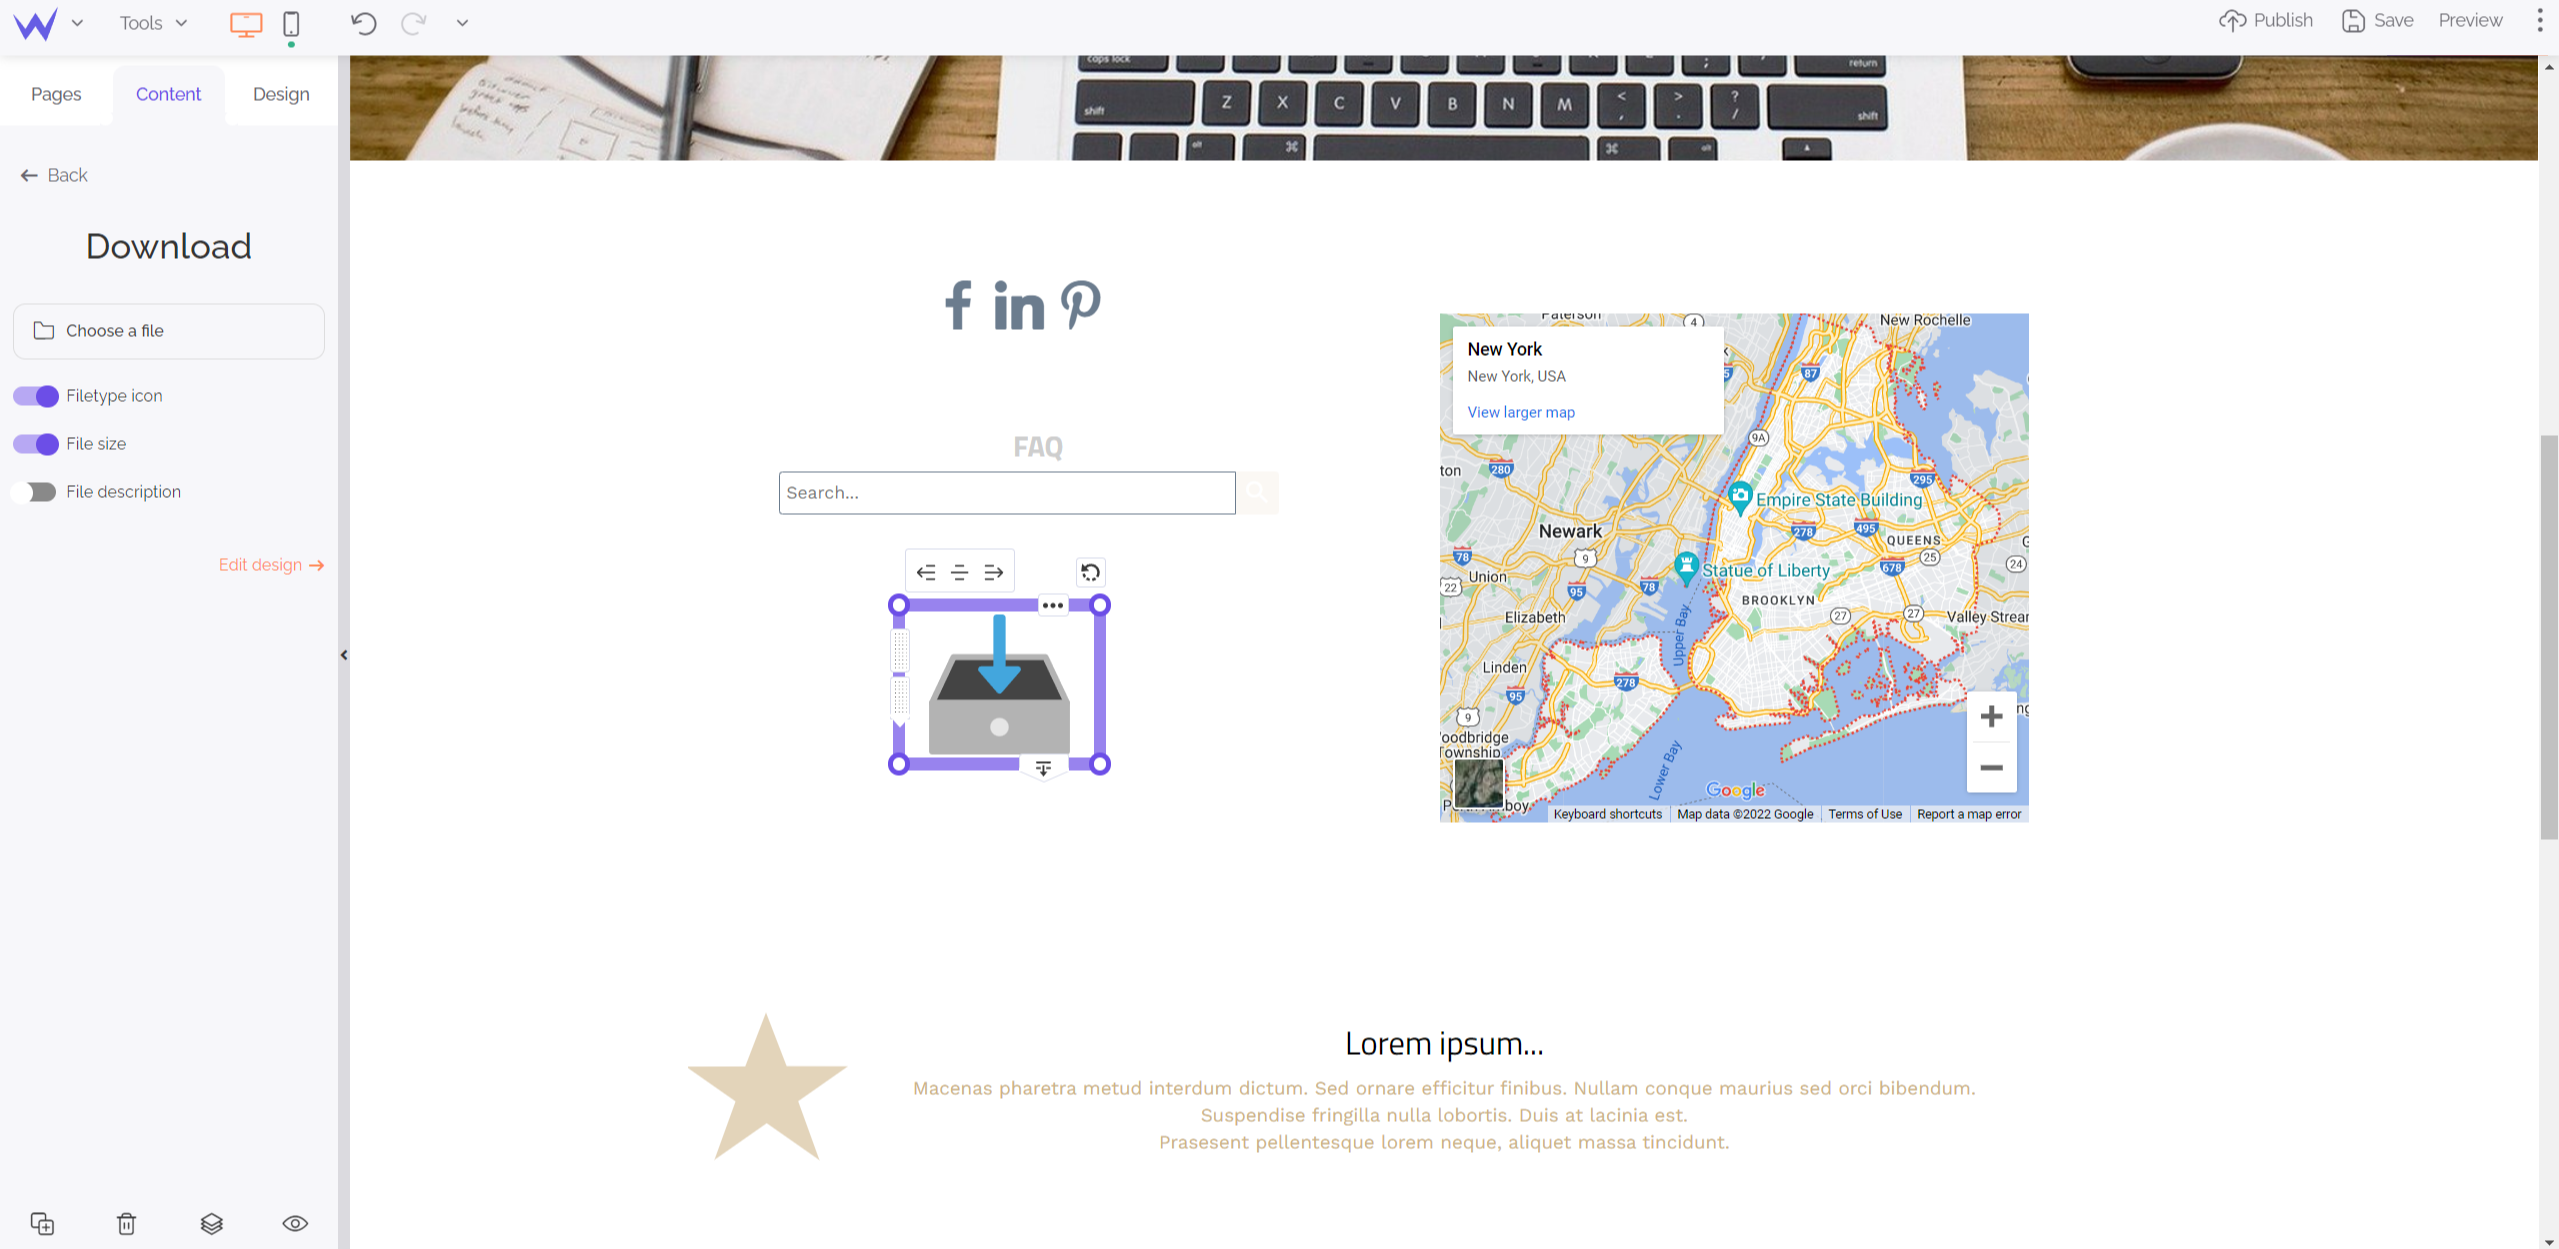Expand the history dropdown arrow

click(x=463, y=23)
